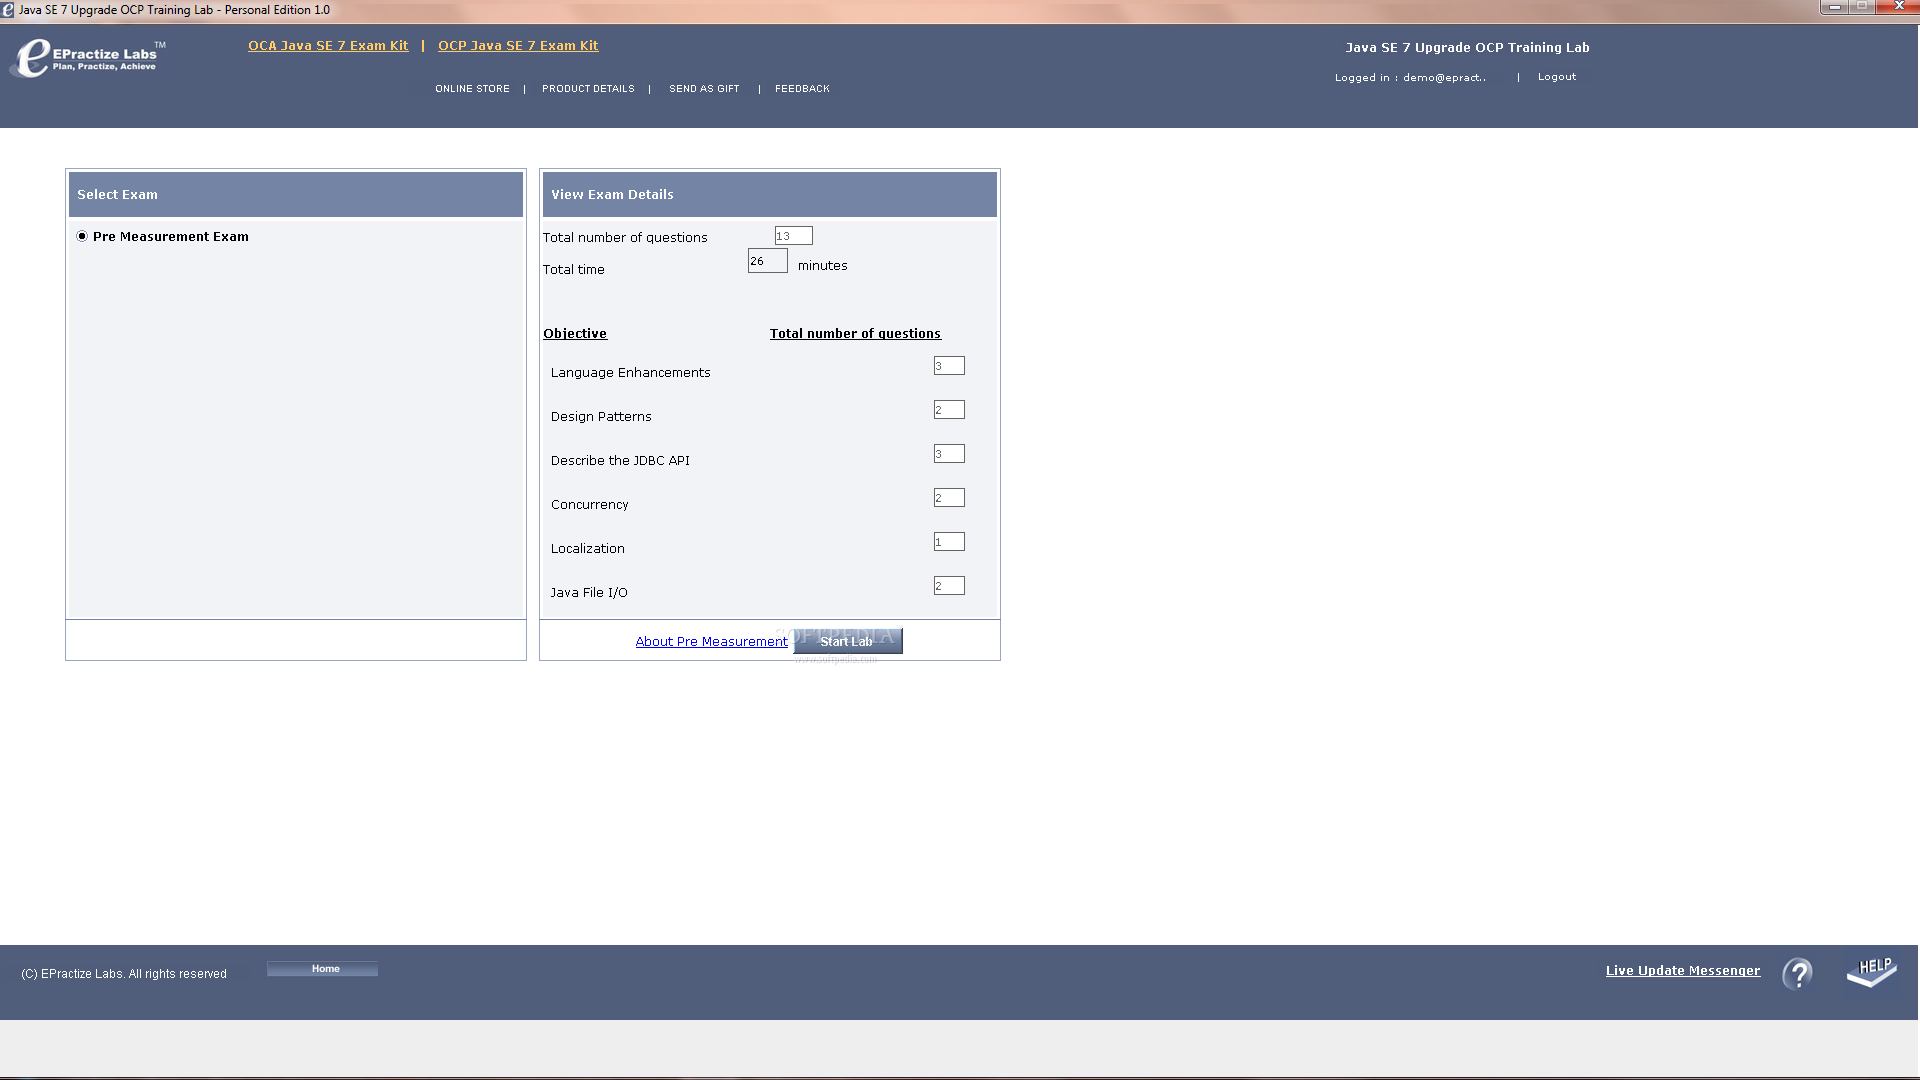Viewport: 1920px width, 1080px height.
Task: Open FEEDBACK
Action: tap(802, 89)
